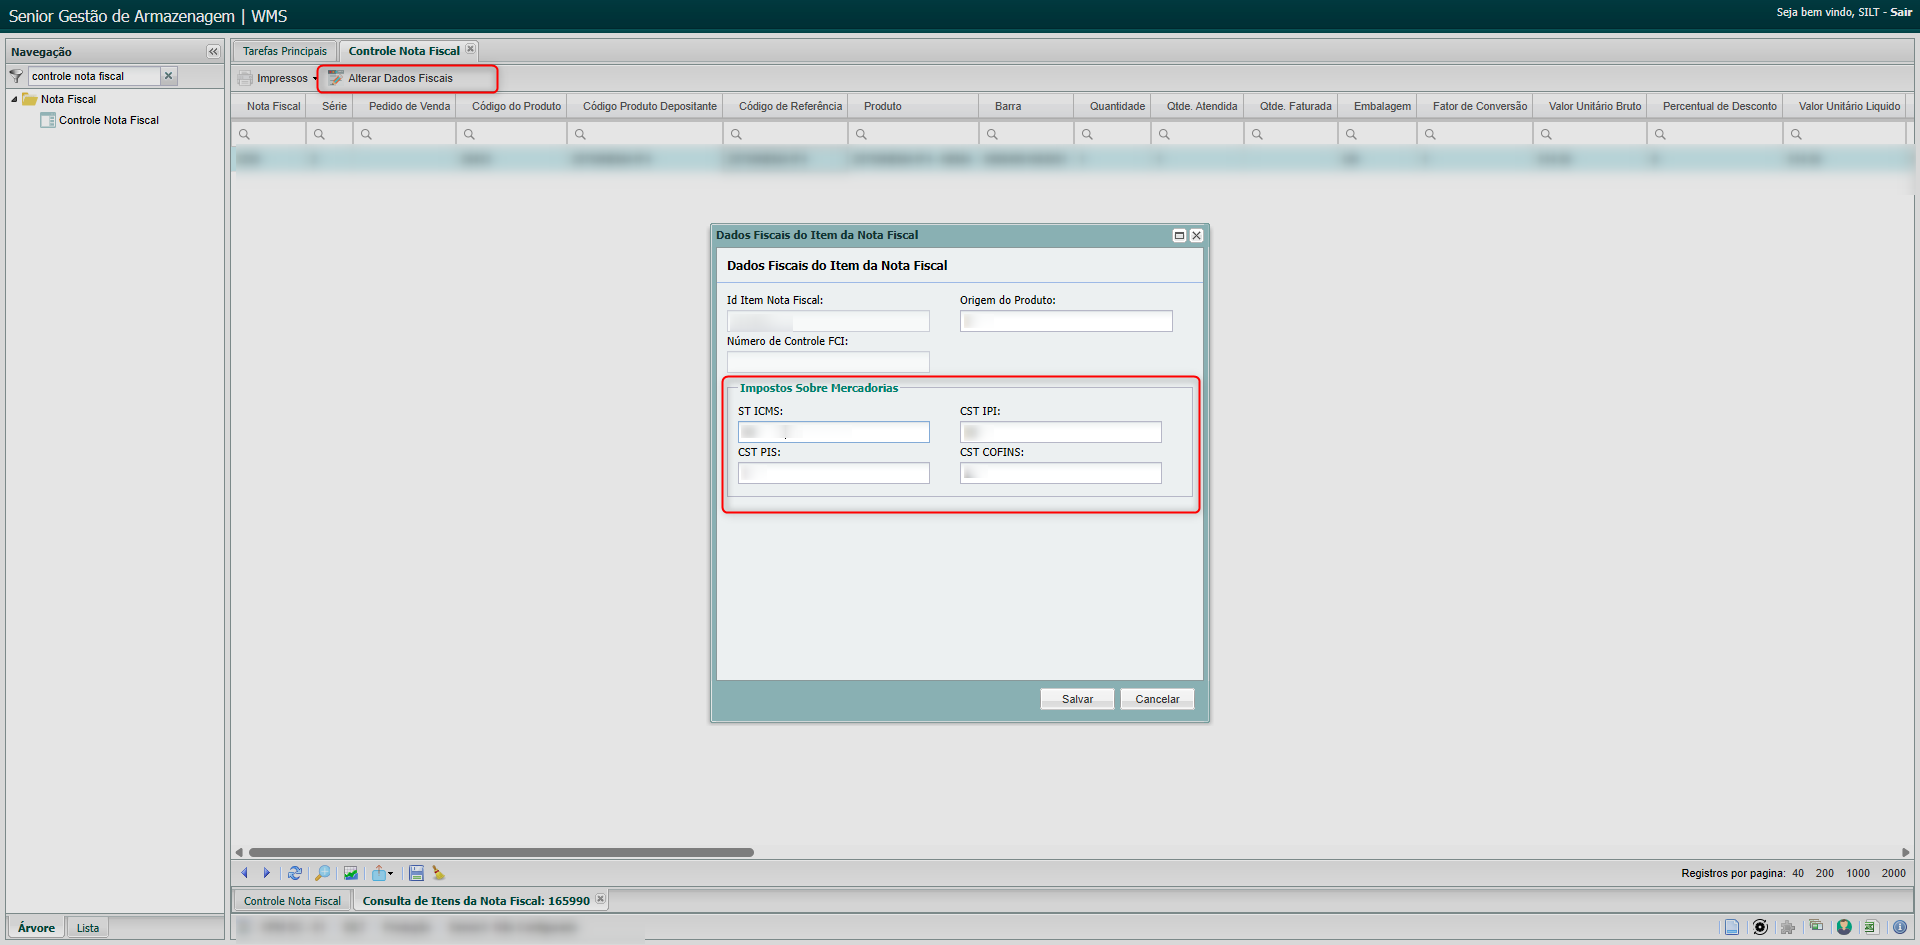Open the export dropdown arrow in bottom toolbar

click(390, 873)
